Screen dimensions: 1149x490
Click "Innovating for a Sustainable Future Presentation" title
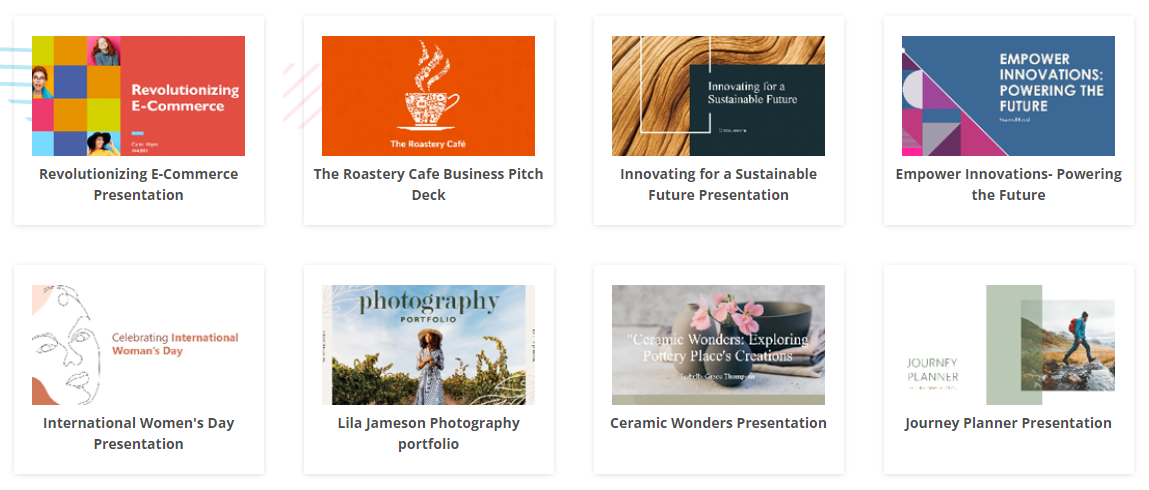pyautogui.click(x=718, y=184)
